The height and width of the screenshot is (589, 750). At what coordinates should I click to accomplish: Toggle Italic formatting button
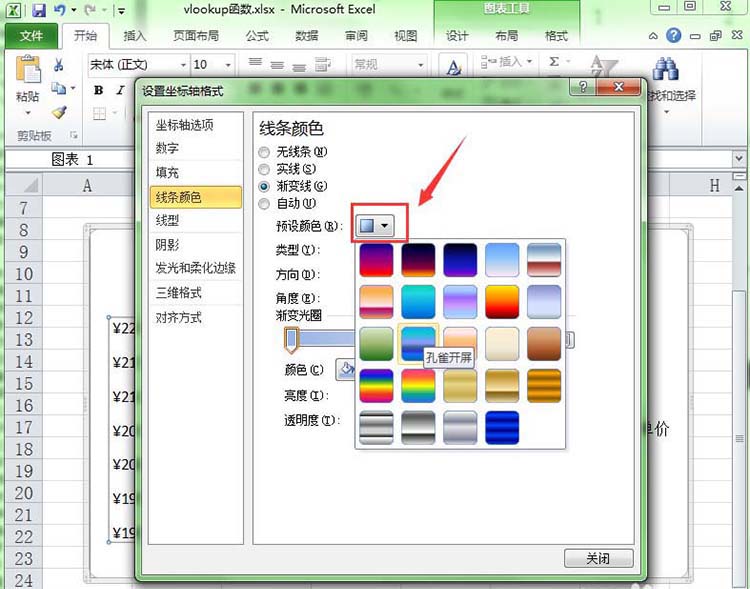click(x=120, y=90)
